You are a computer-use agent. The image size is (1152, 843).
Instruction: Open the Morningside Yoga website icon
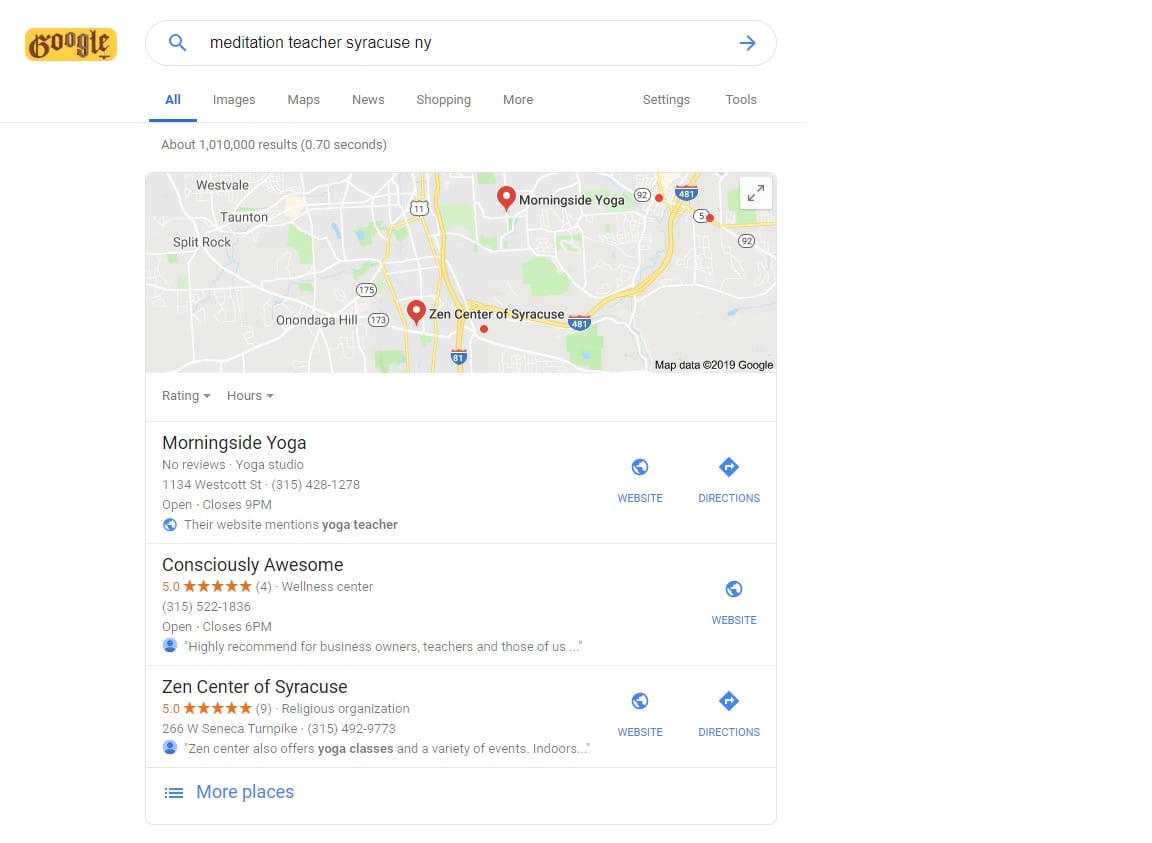click(640, 467)
